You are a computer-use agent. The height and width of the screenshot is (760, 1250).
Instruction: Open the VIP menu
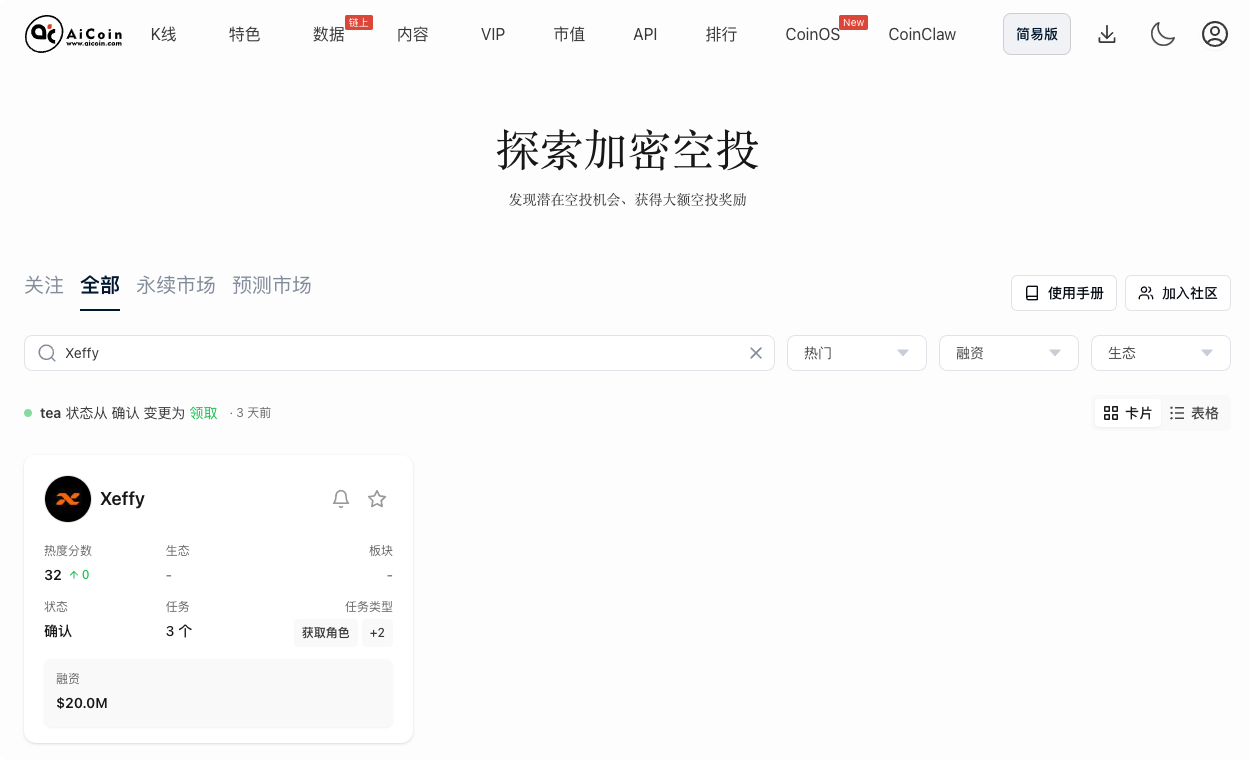point(493,35)
